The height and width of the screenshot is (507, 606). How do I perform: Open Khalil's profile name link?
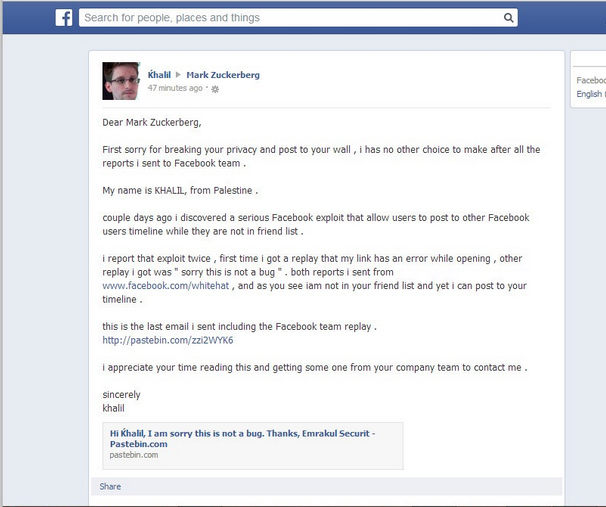point(159,75)
